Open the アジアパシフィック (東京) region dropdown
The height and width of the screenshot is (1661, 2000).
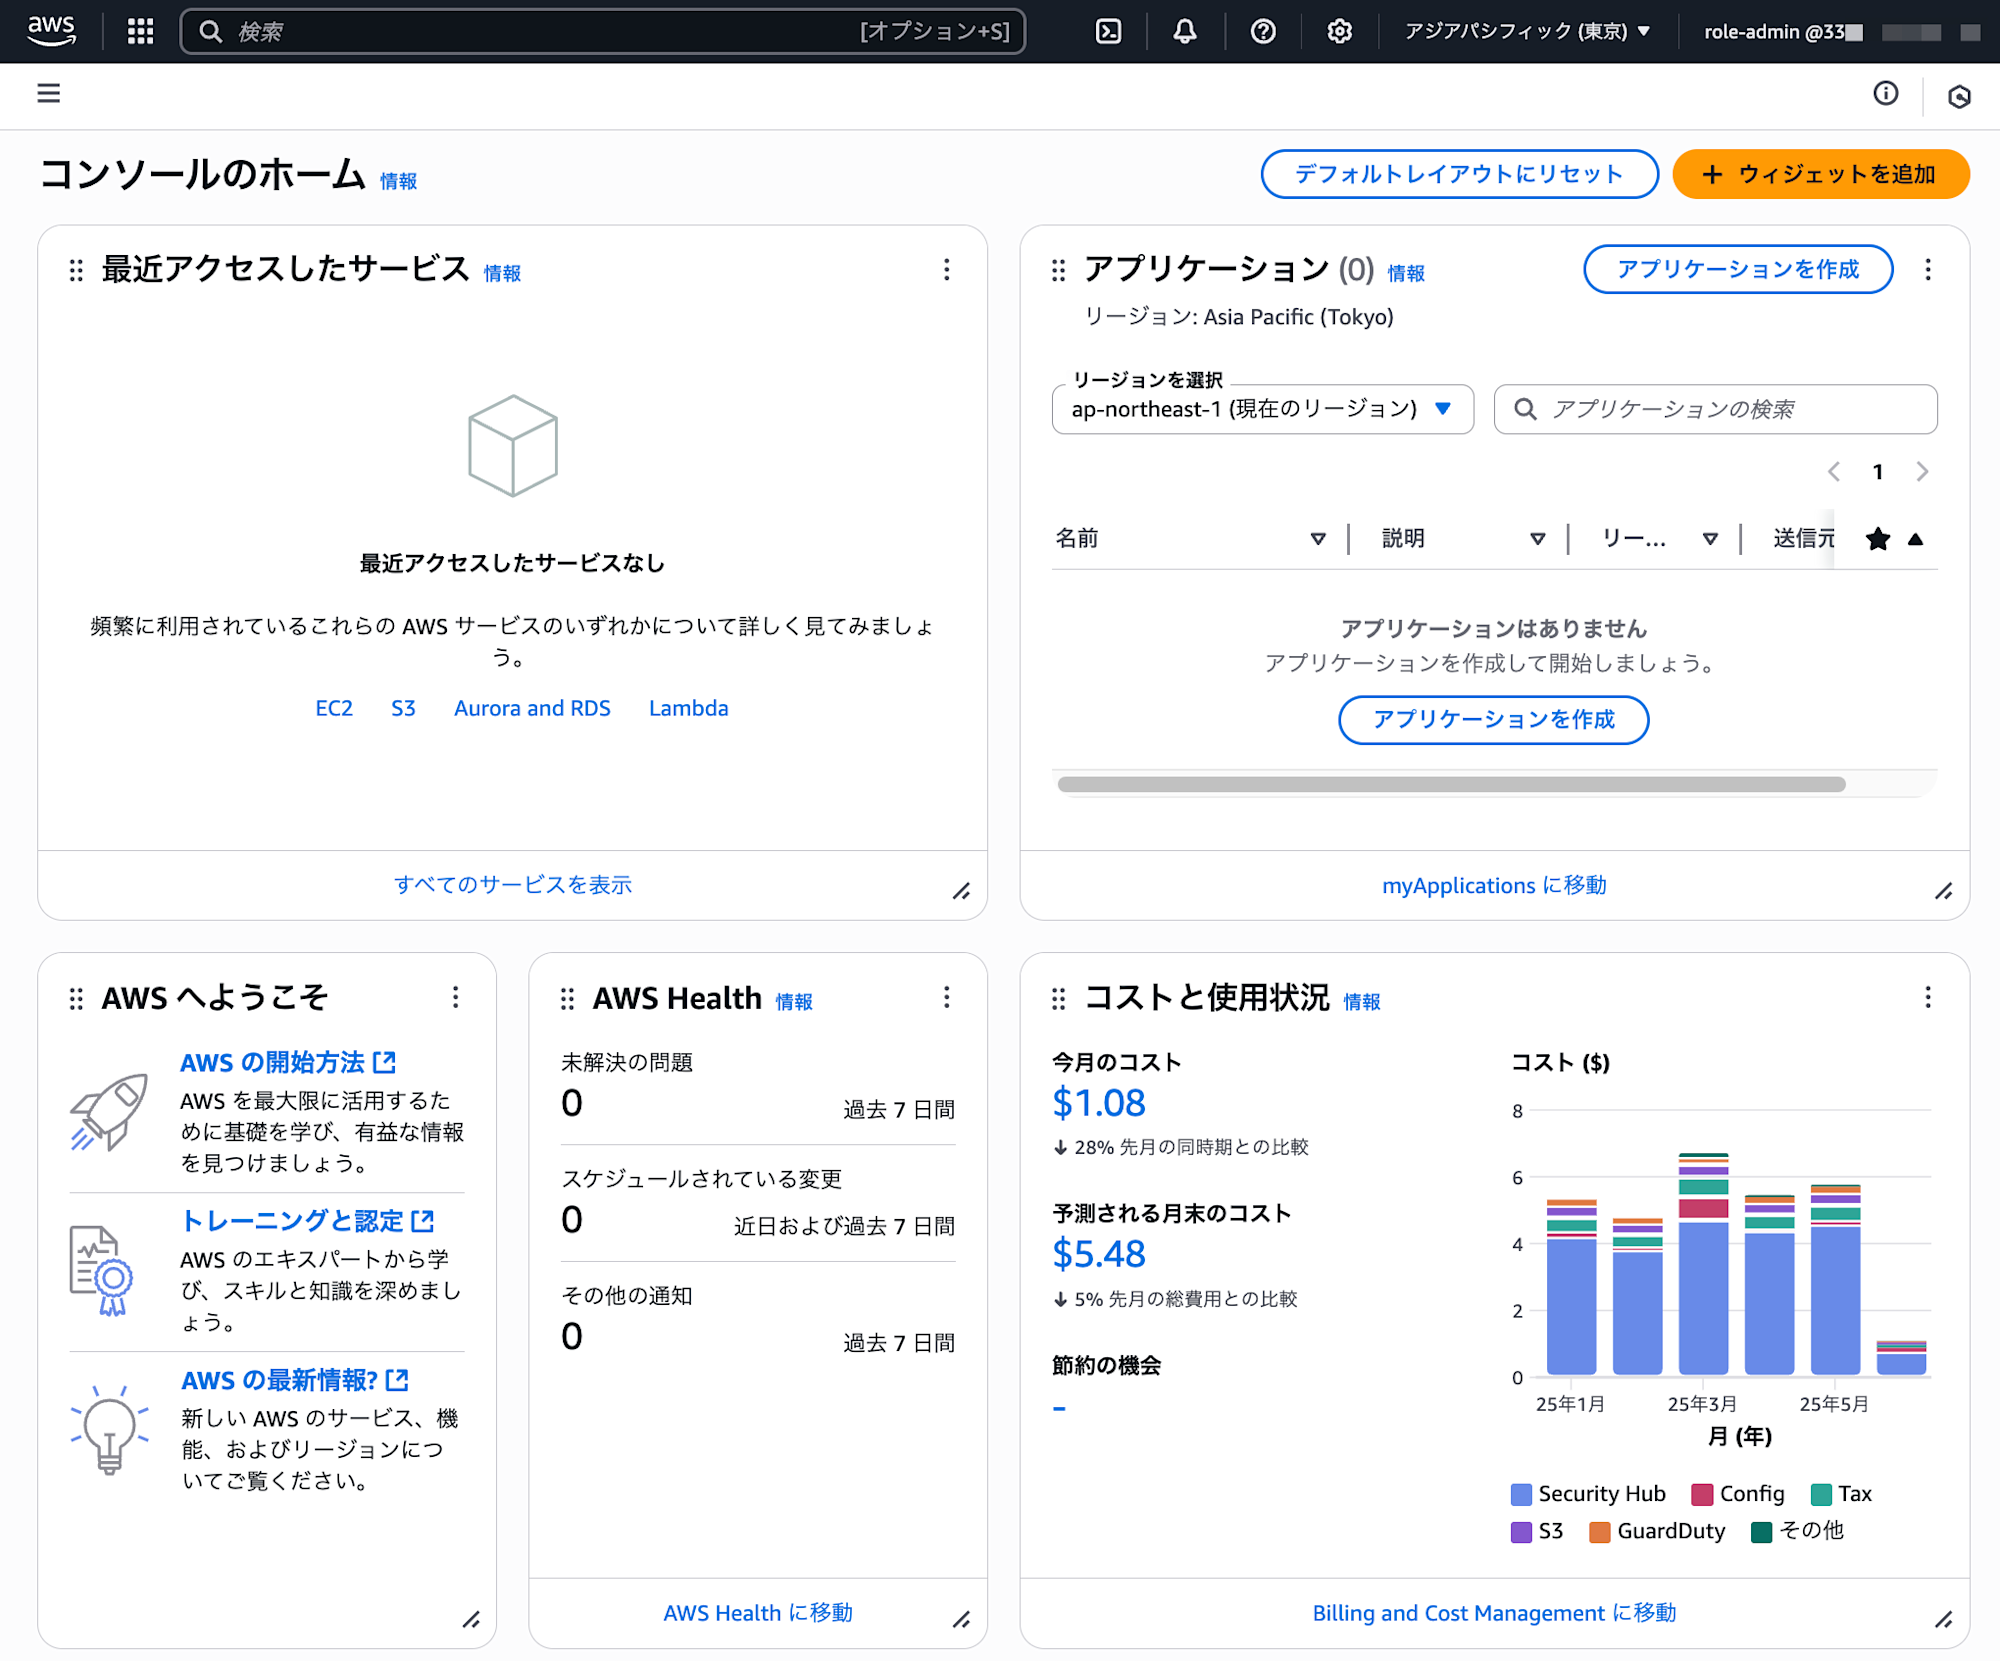(x=1527, y=31)
